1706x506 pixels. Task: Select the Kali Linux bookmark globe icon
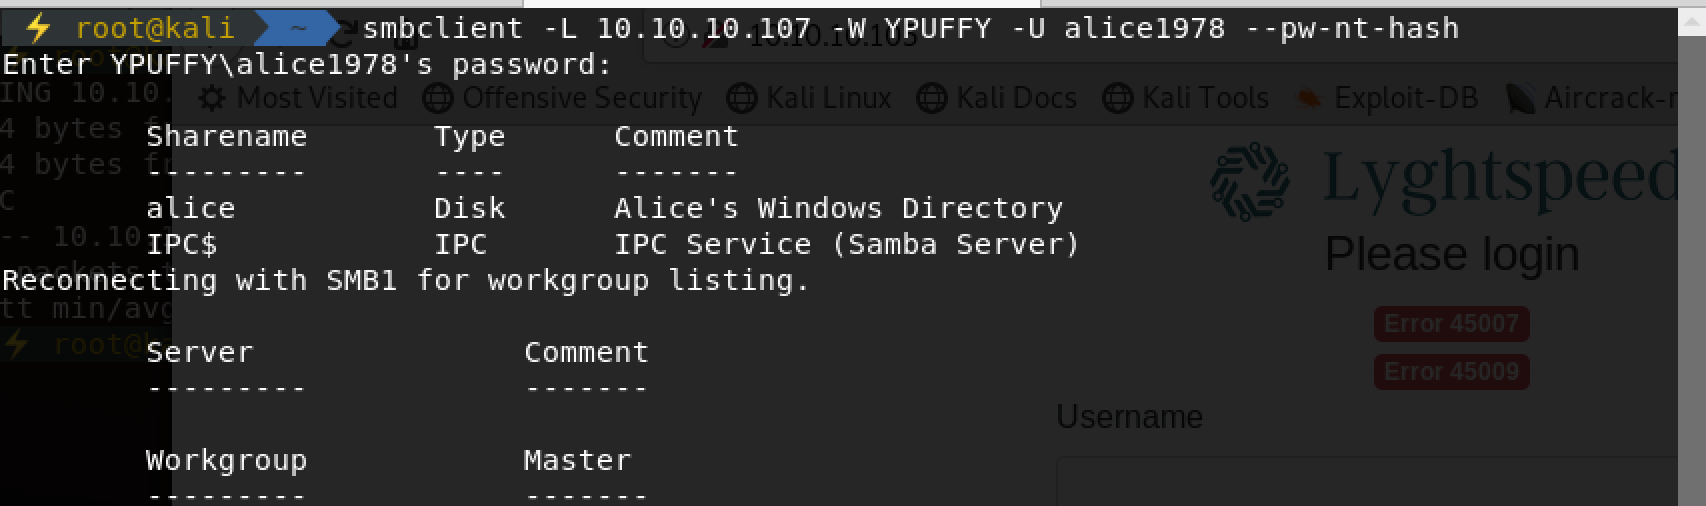click(742, 98)
